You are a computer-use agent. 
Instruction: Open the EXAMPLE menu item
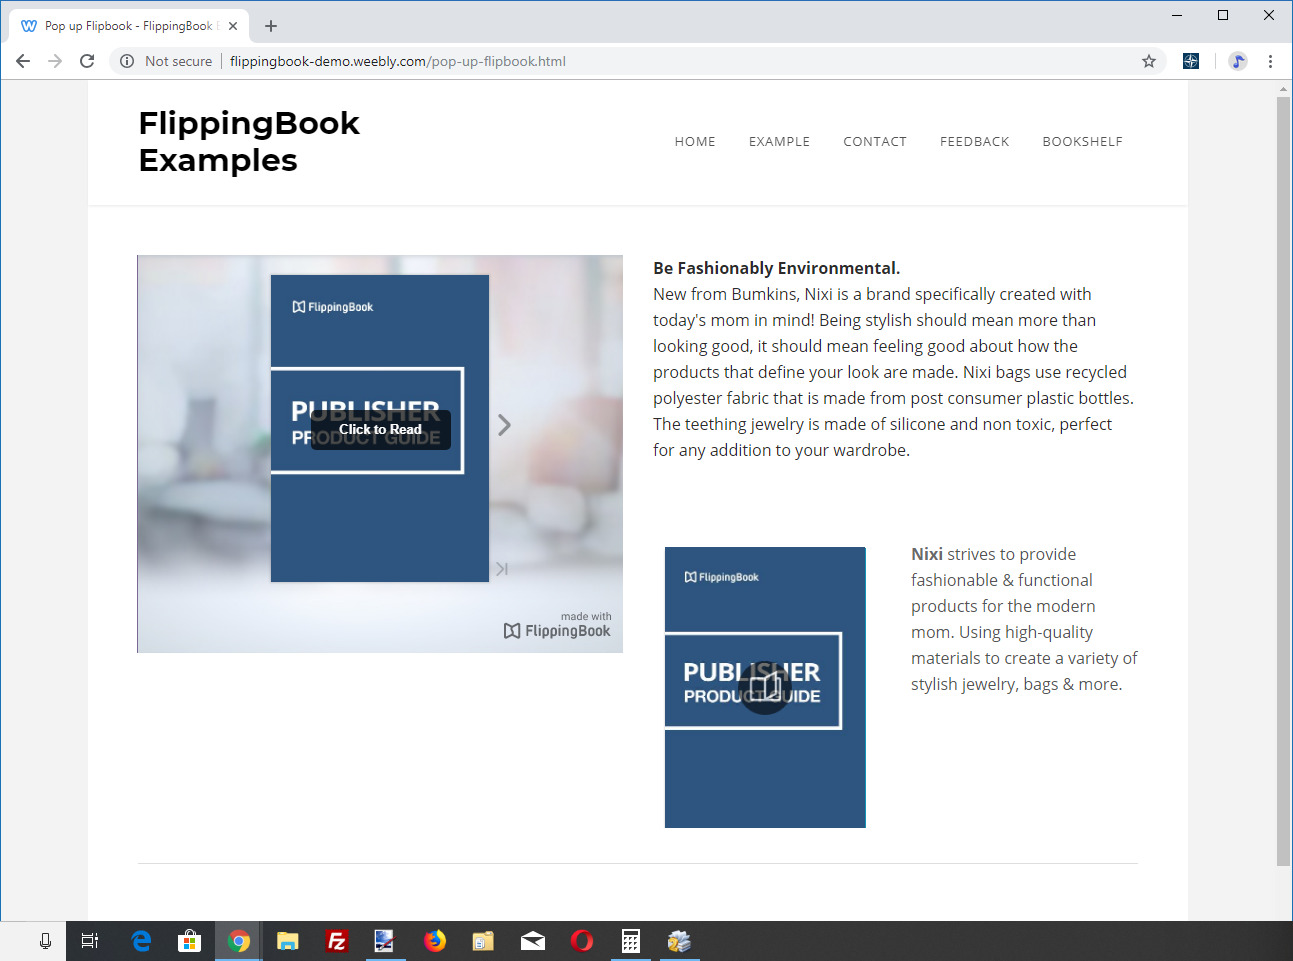pos(779,142)
